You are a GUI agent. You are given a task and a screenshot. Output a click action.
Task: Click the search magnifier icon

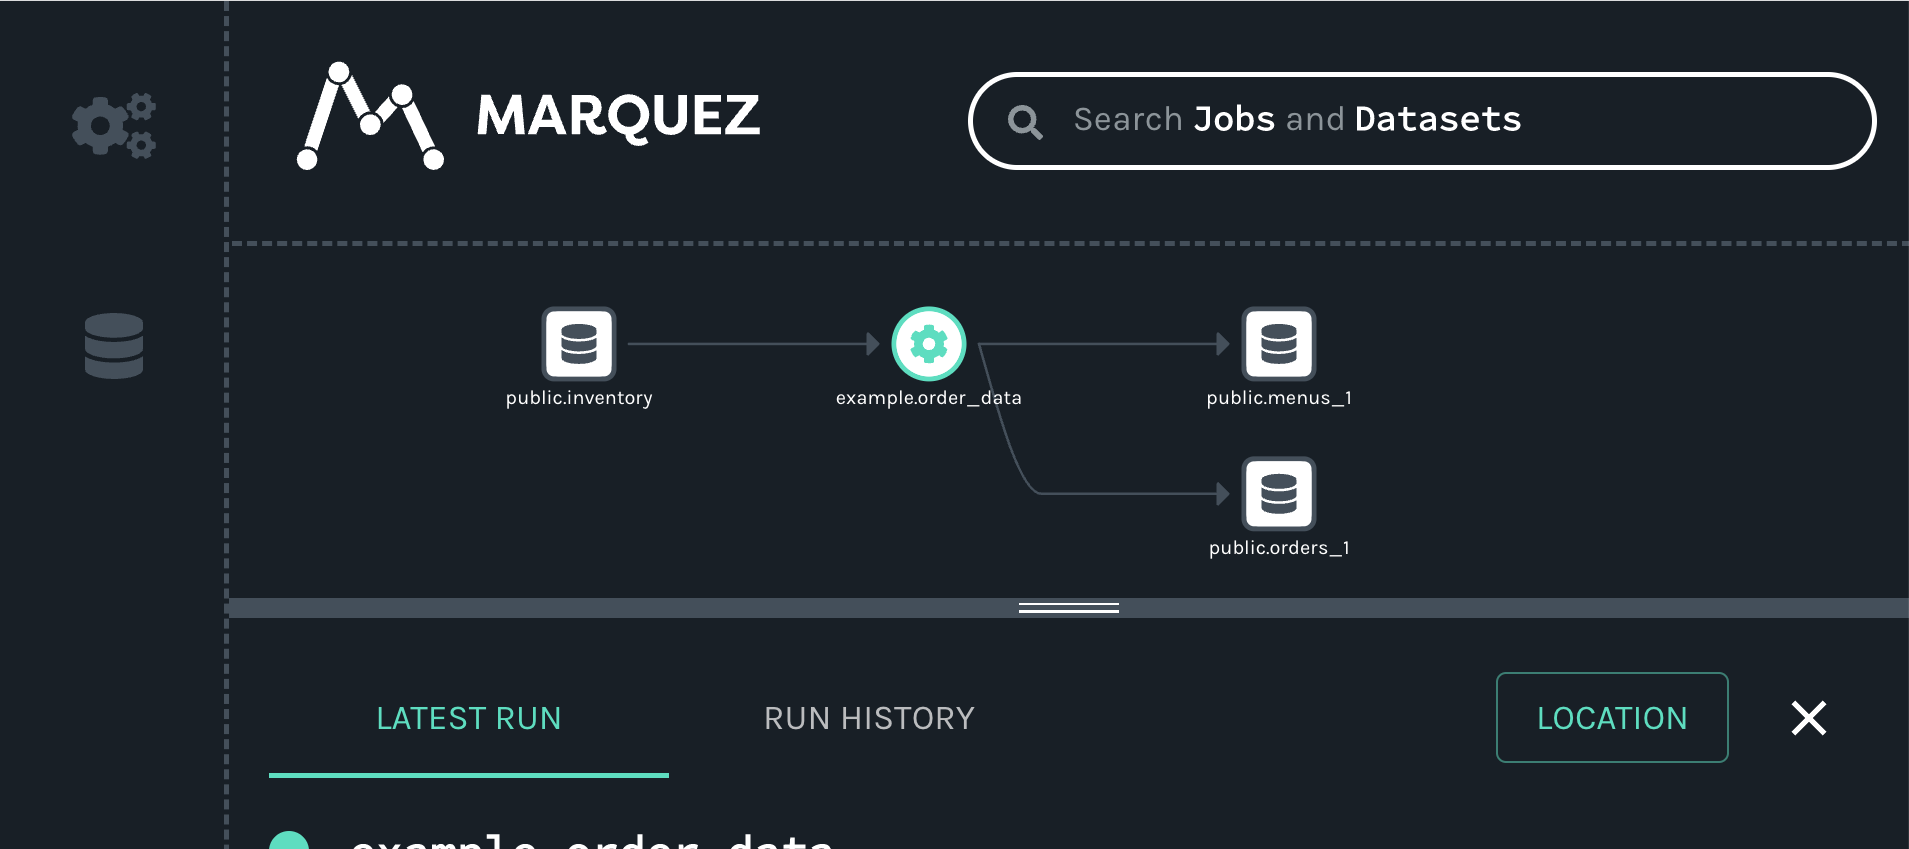1025,122
